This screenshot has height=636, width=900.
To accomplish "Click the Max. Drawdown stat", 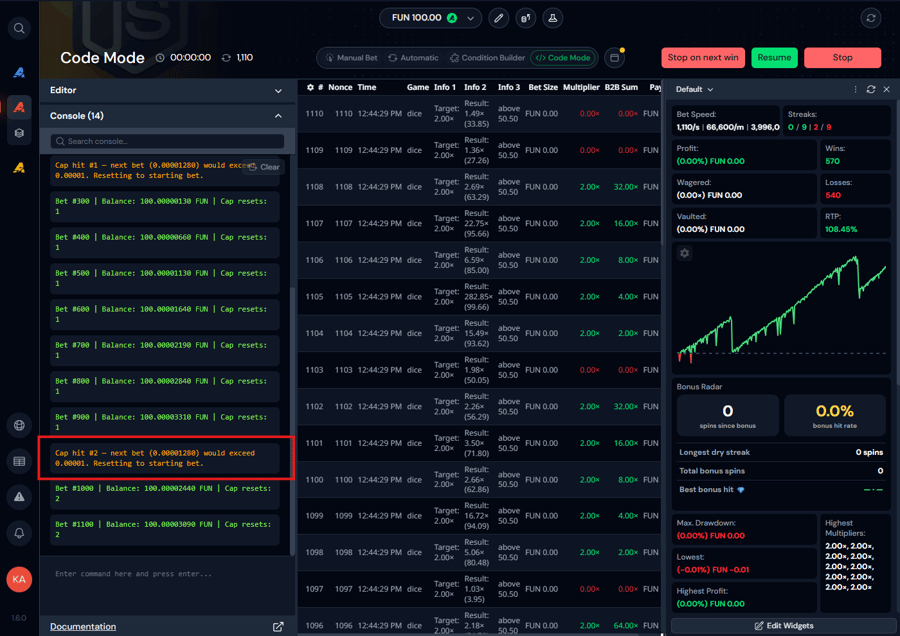I will coord(744,529).
